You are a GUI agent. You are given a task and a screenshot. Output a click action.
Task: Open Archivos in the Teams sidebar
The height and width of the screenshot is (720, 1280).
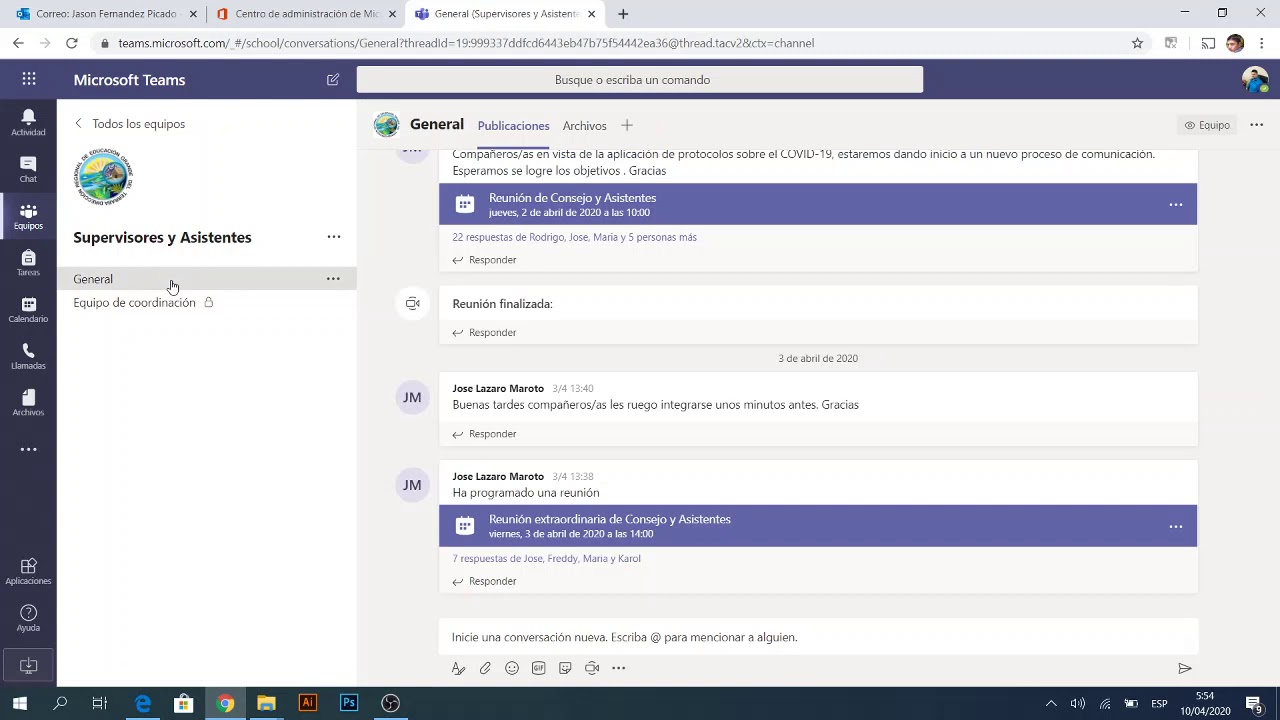coord(28,402)
